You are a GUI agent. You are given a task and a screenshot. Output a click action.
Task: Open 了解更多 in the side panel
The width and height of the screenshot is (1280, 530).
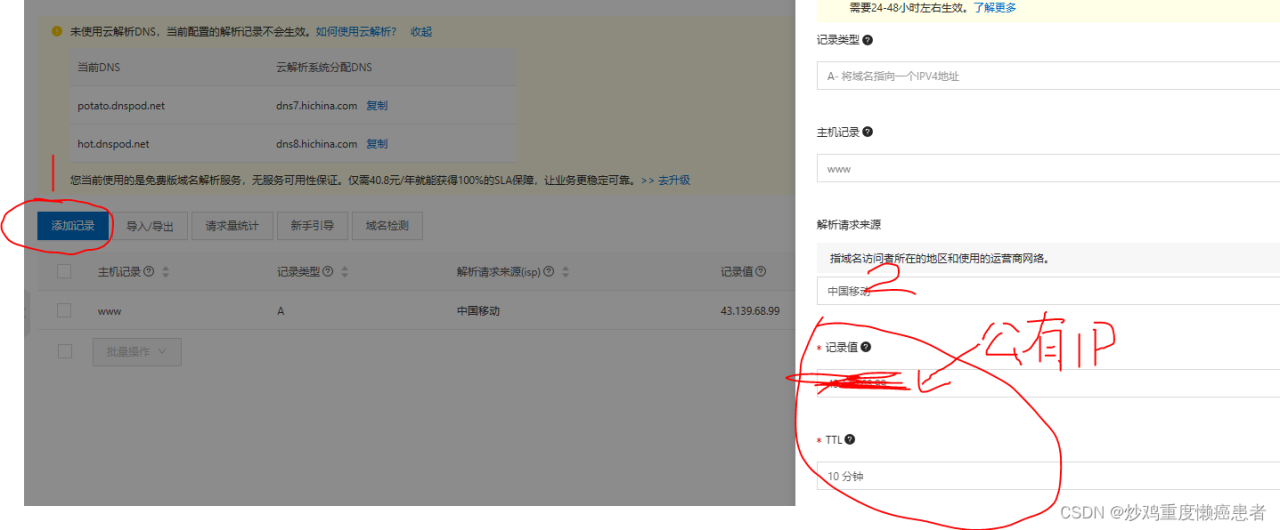995,8
